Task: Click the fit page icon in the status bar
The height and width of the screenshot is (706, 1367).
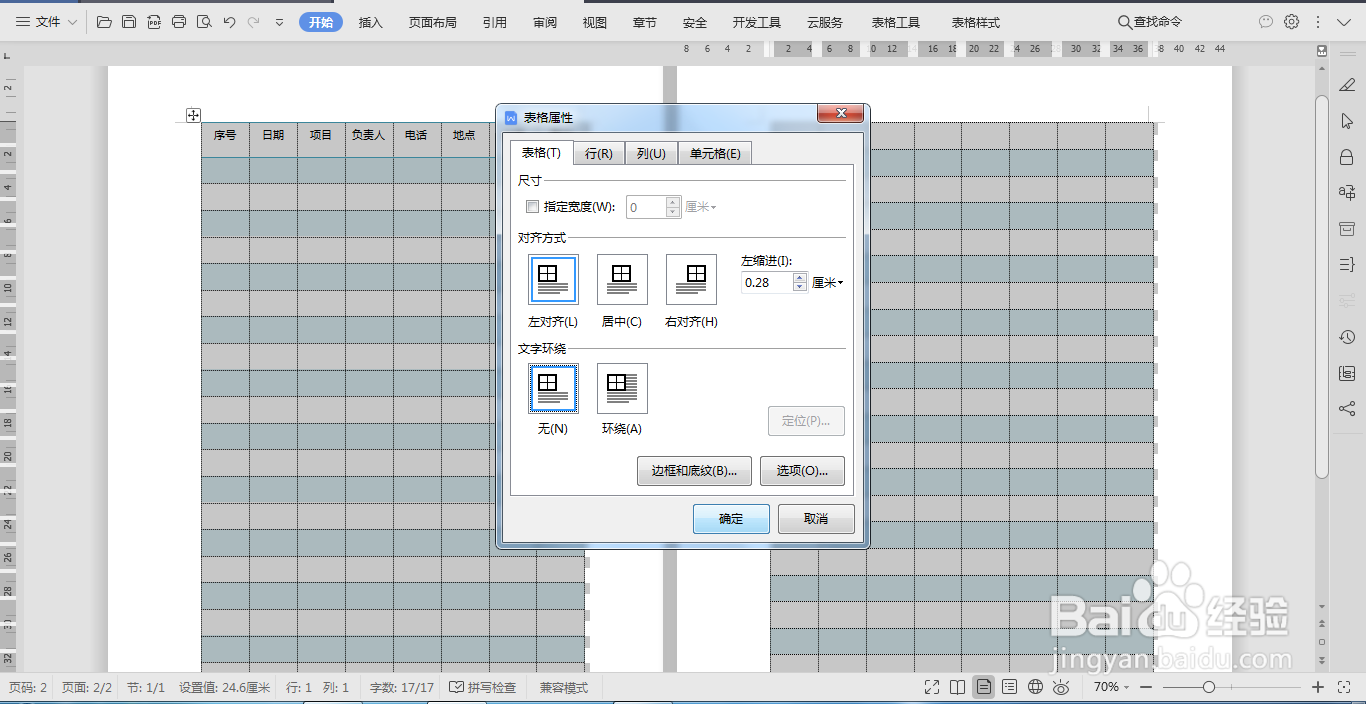Action: coord(1344,687)
